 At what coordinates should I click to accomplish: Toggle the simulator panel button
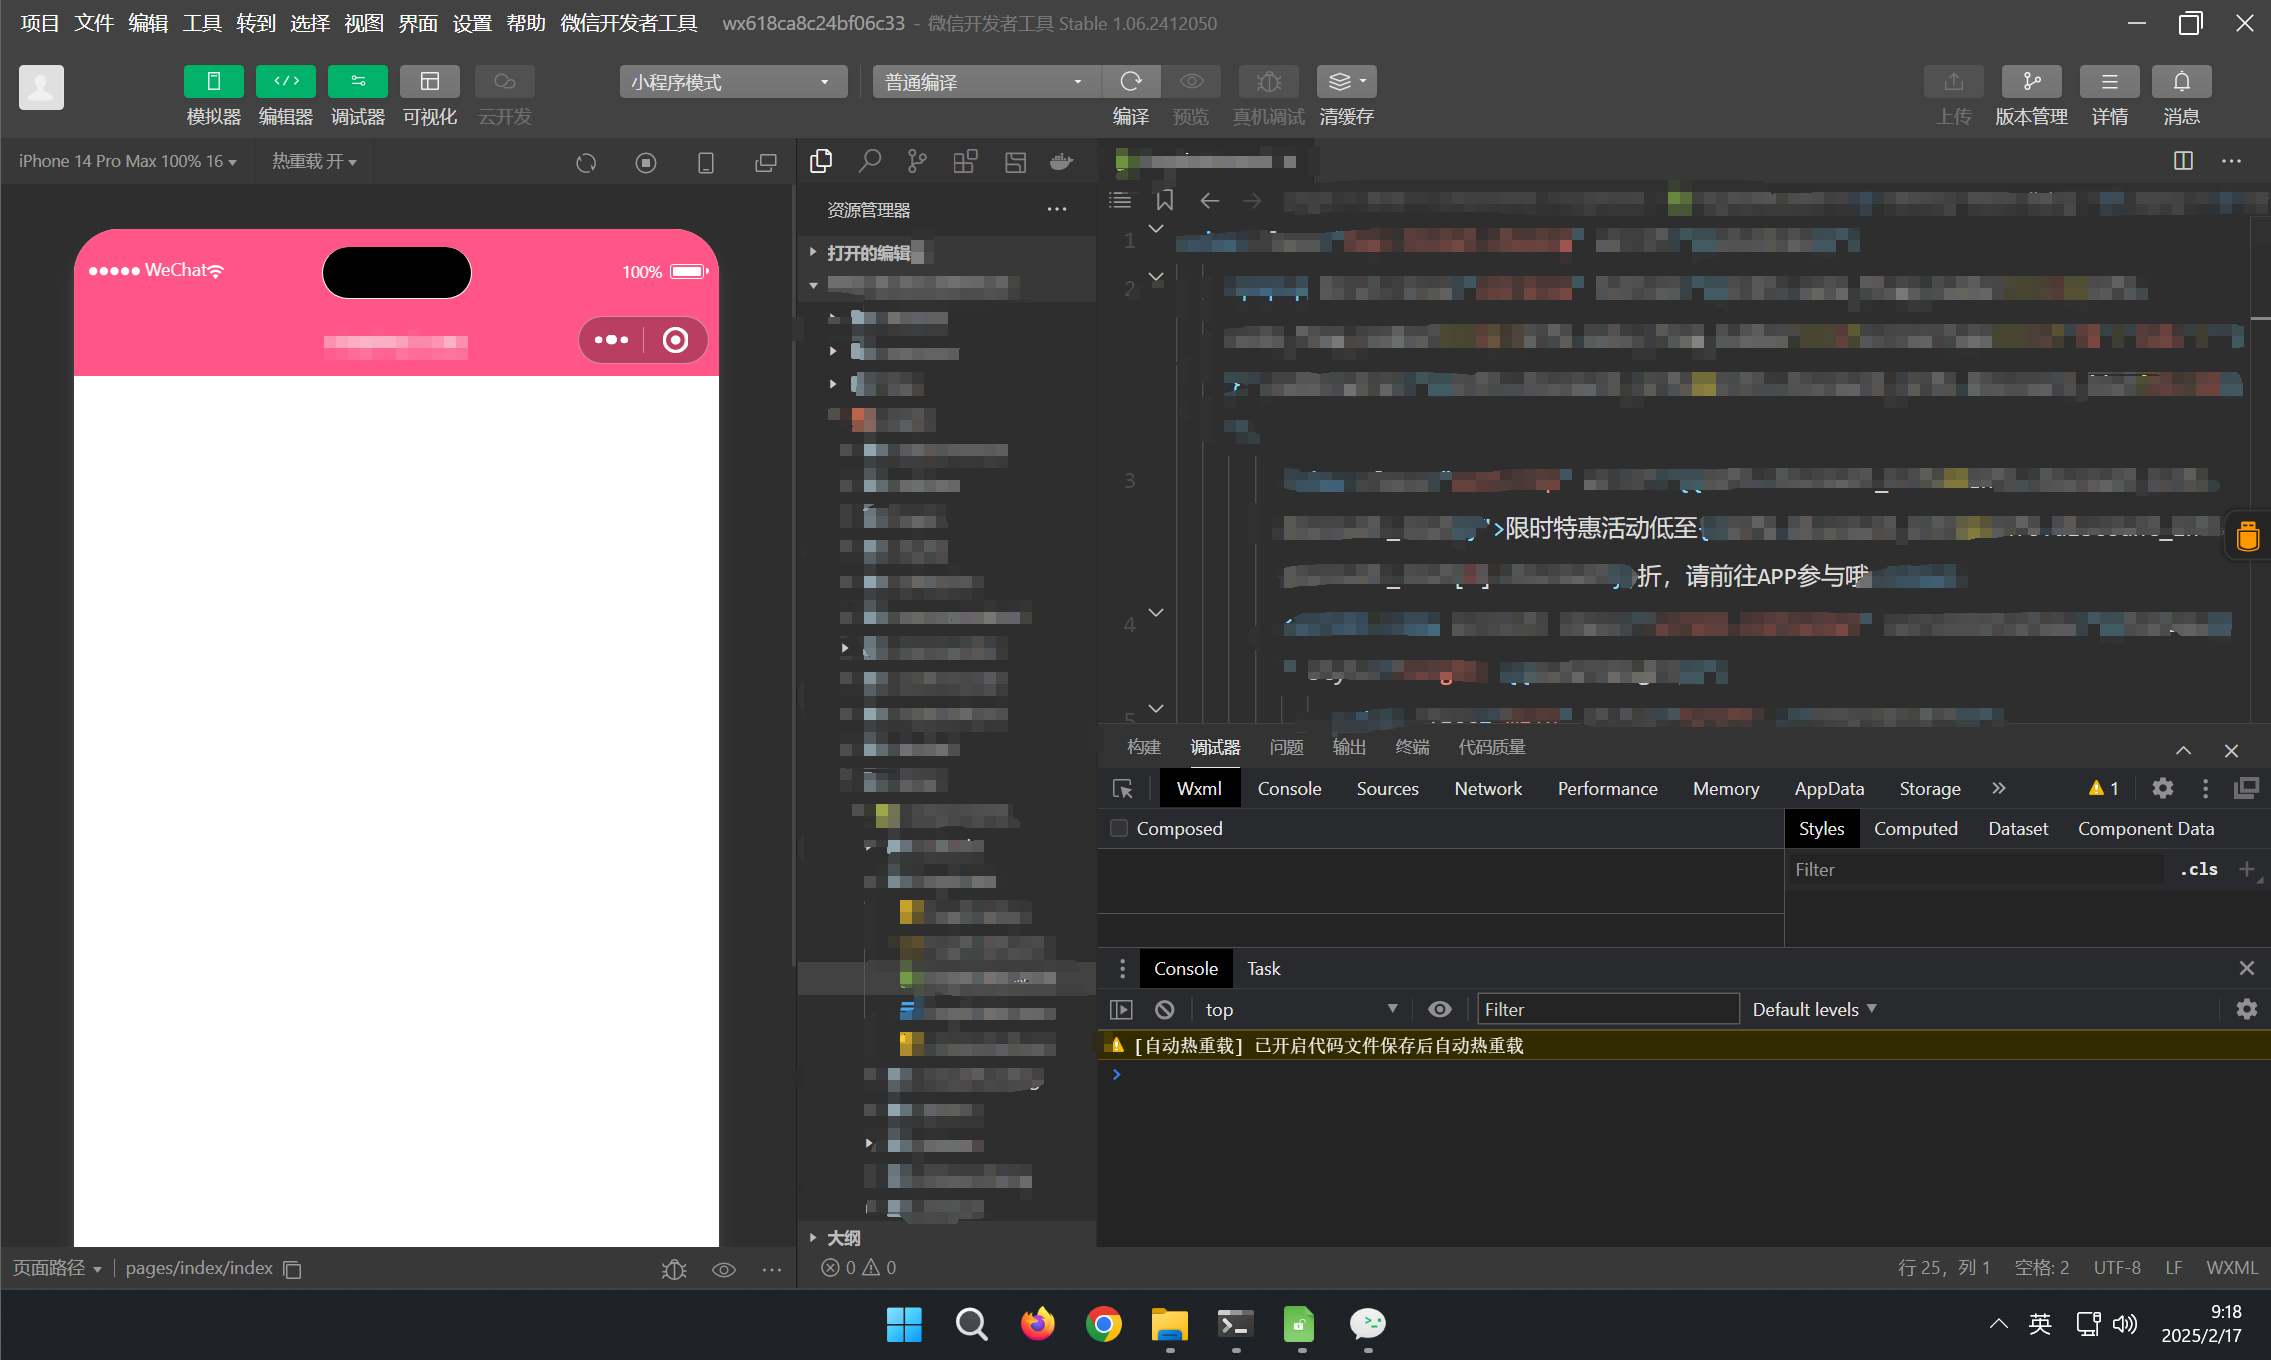[213, 82]
